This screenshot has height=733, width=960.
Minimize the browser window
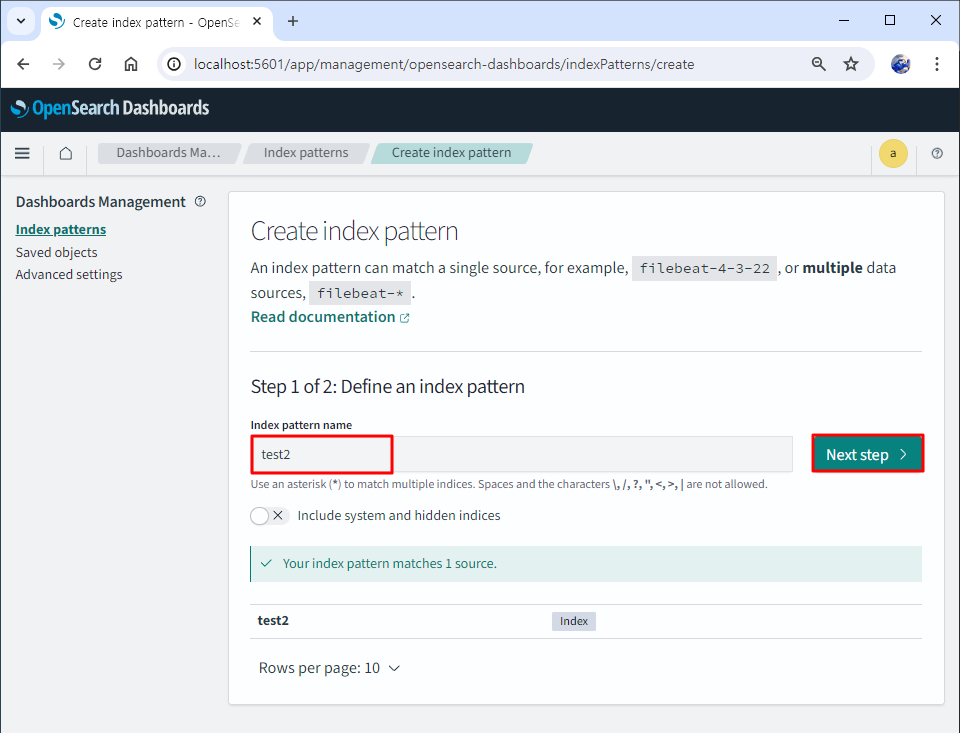click(x=844, y=21)
